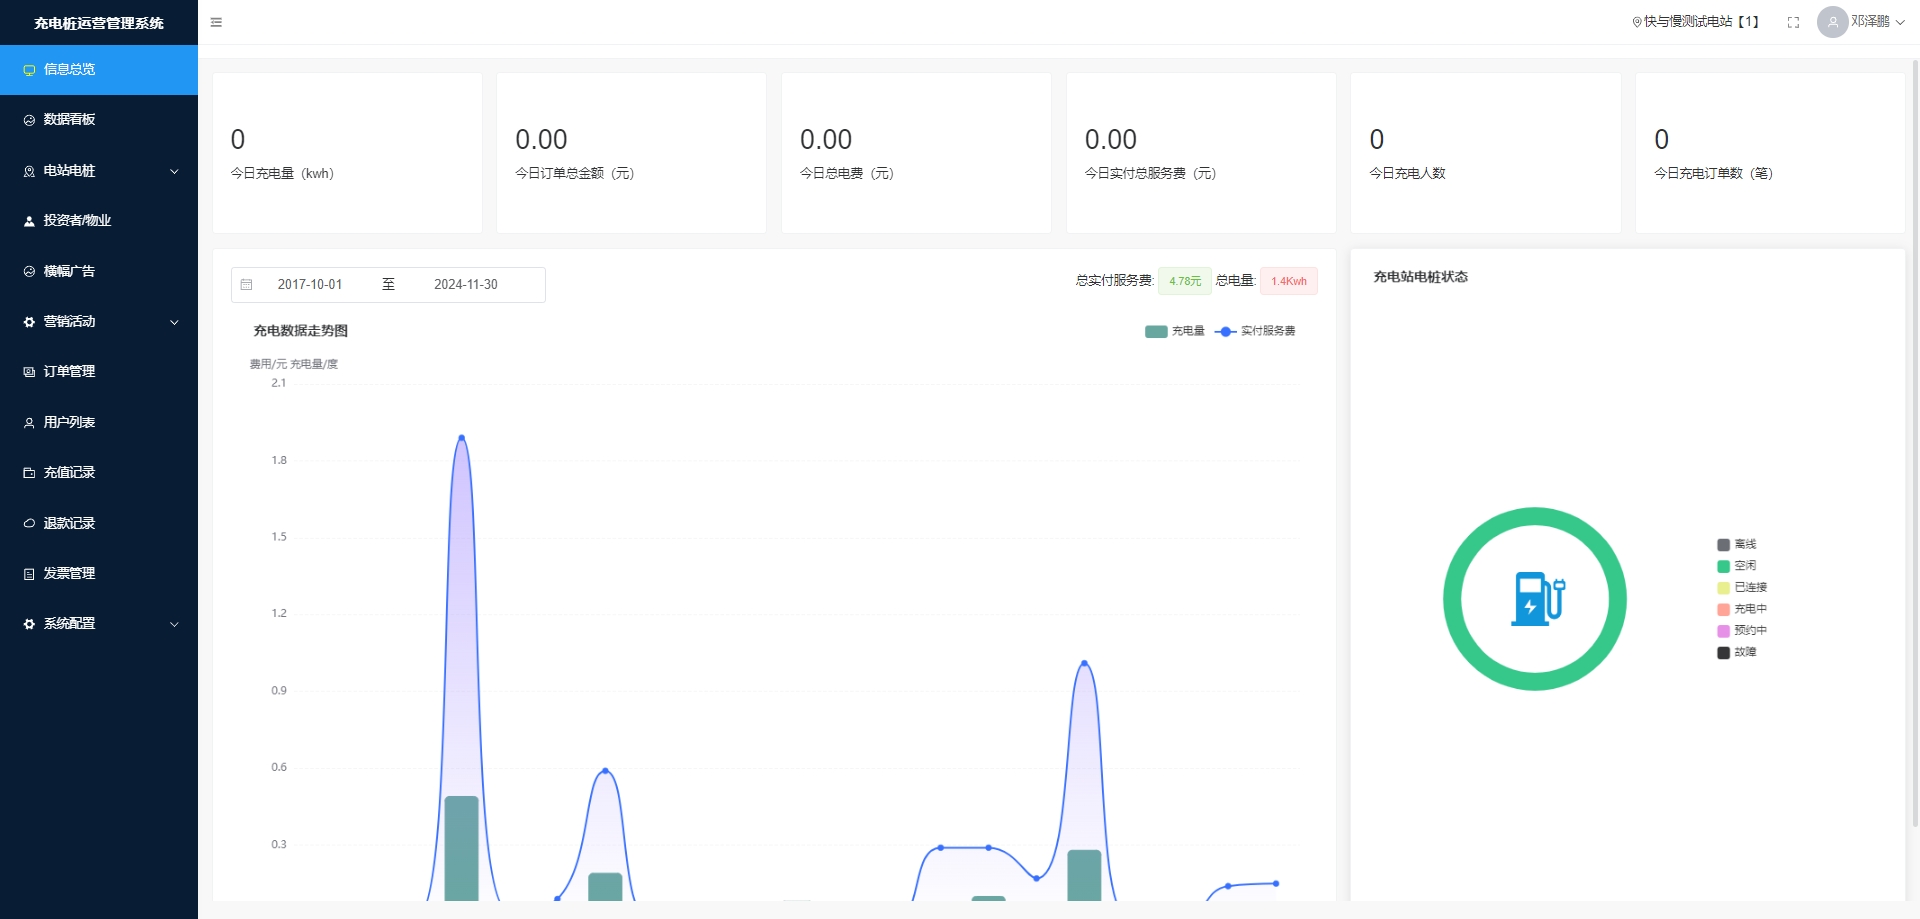Open 退款记录 menu item
1920x919 pixels.
click(x=99, y=523)
